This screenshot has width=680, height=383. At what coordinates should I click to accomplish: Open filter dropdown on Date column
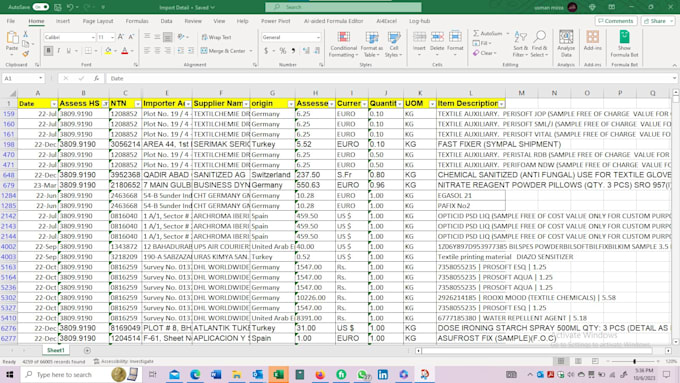pyautogui.click(x=54, y=104)
